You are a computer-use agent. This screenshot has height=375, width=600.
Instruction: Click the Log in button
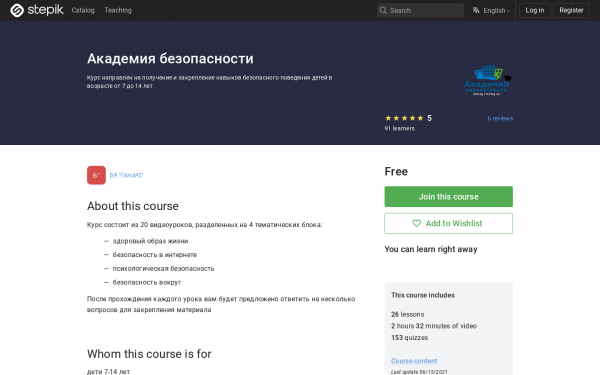(535, 10)
